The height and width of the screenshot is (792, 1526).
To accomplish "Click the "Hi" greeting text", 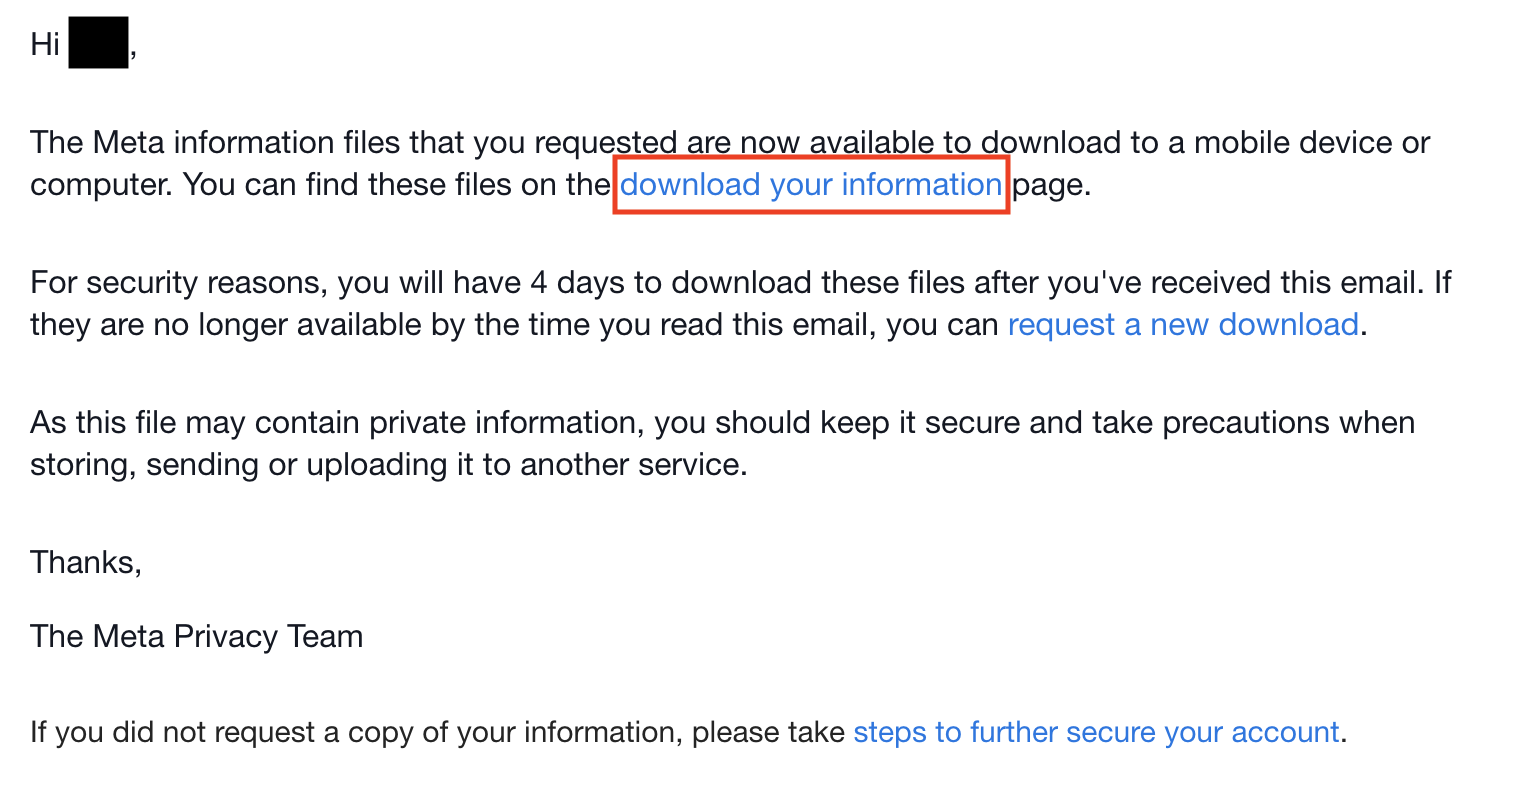I will pos(45,45).
